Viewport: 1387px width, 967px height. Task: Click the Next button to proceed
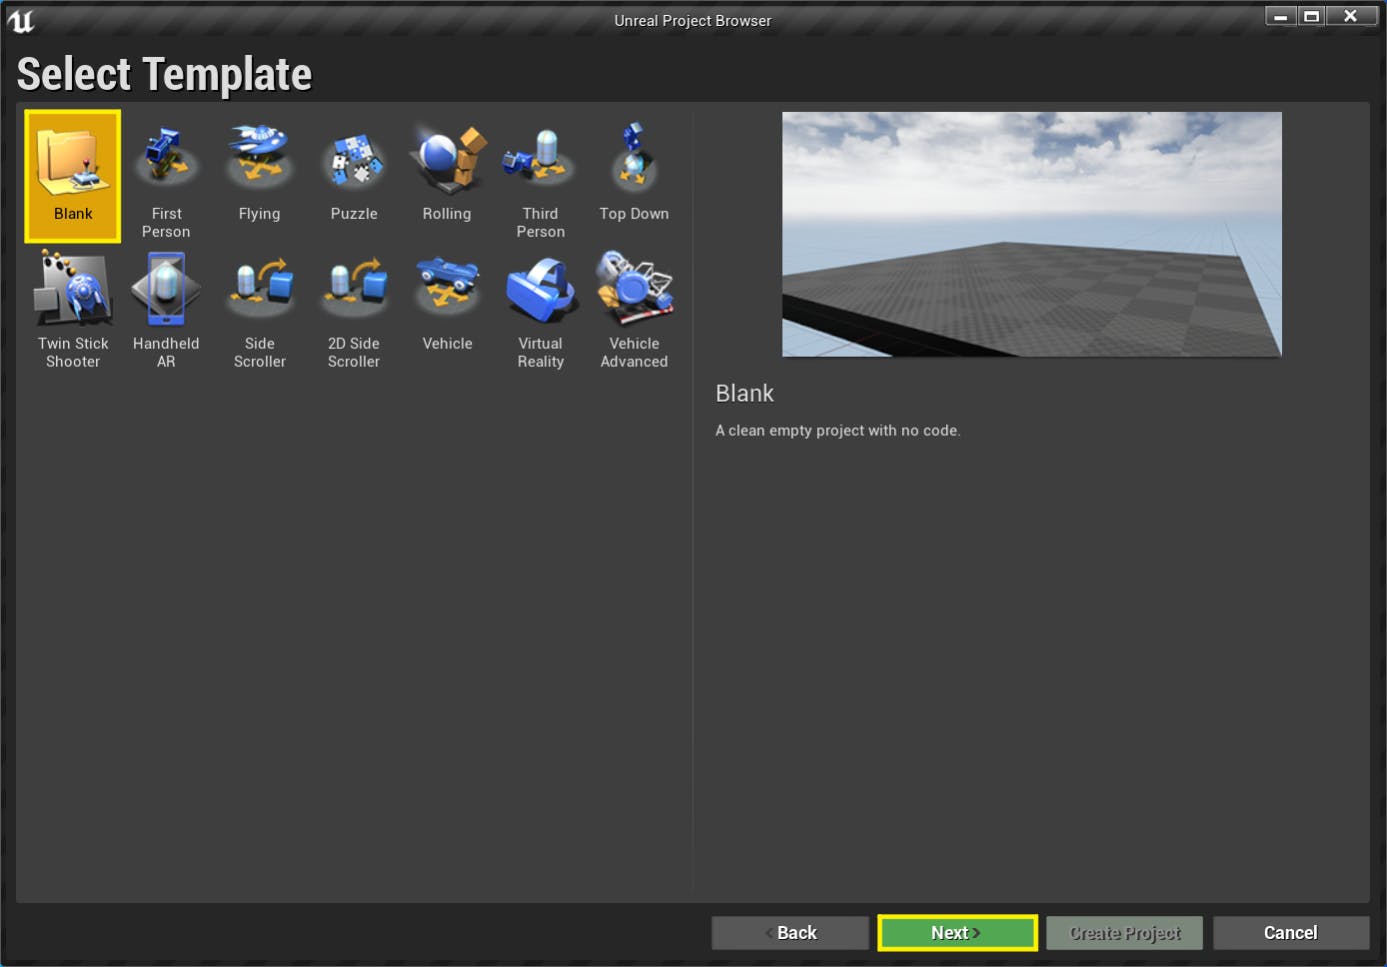956,932
